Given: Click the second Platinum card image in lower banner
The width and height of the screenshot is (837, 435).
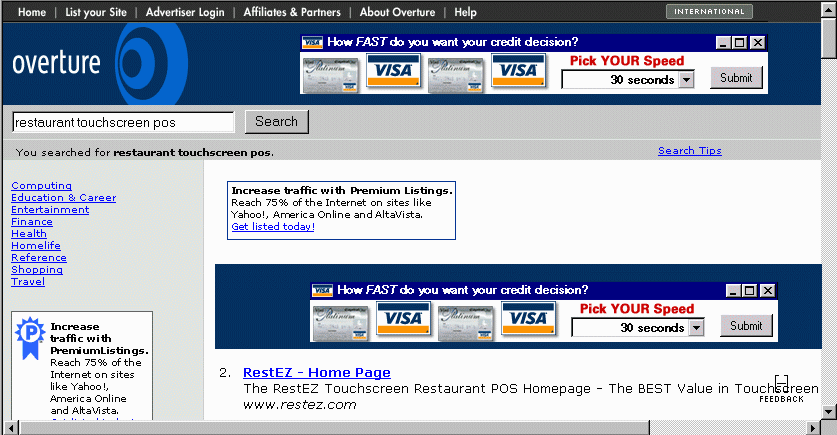Looking at the screenshot, I should 467,323.
